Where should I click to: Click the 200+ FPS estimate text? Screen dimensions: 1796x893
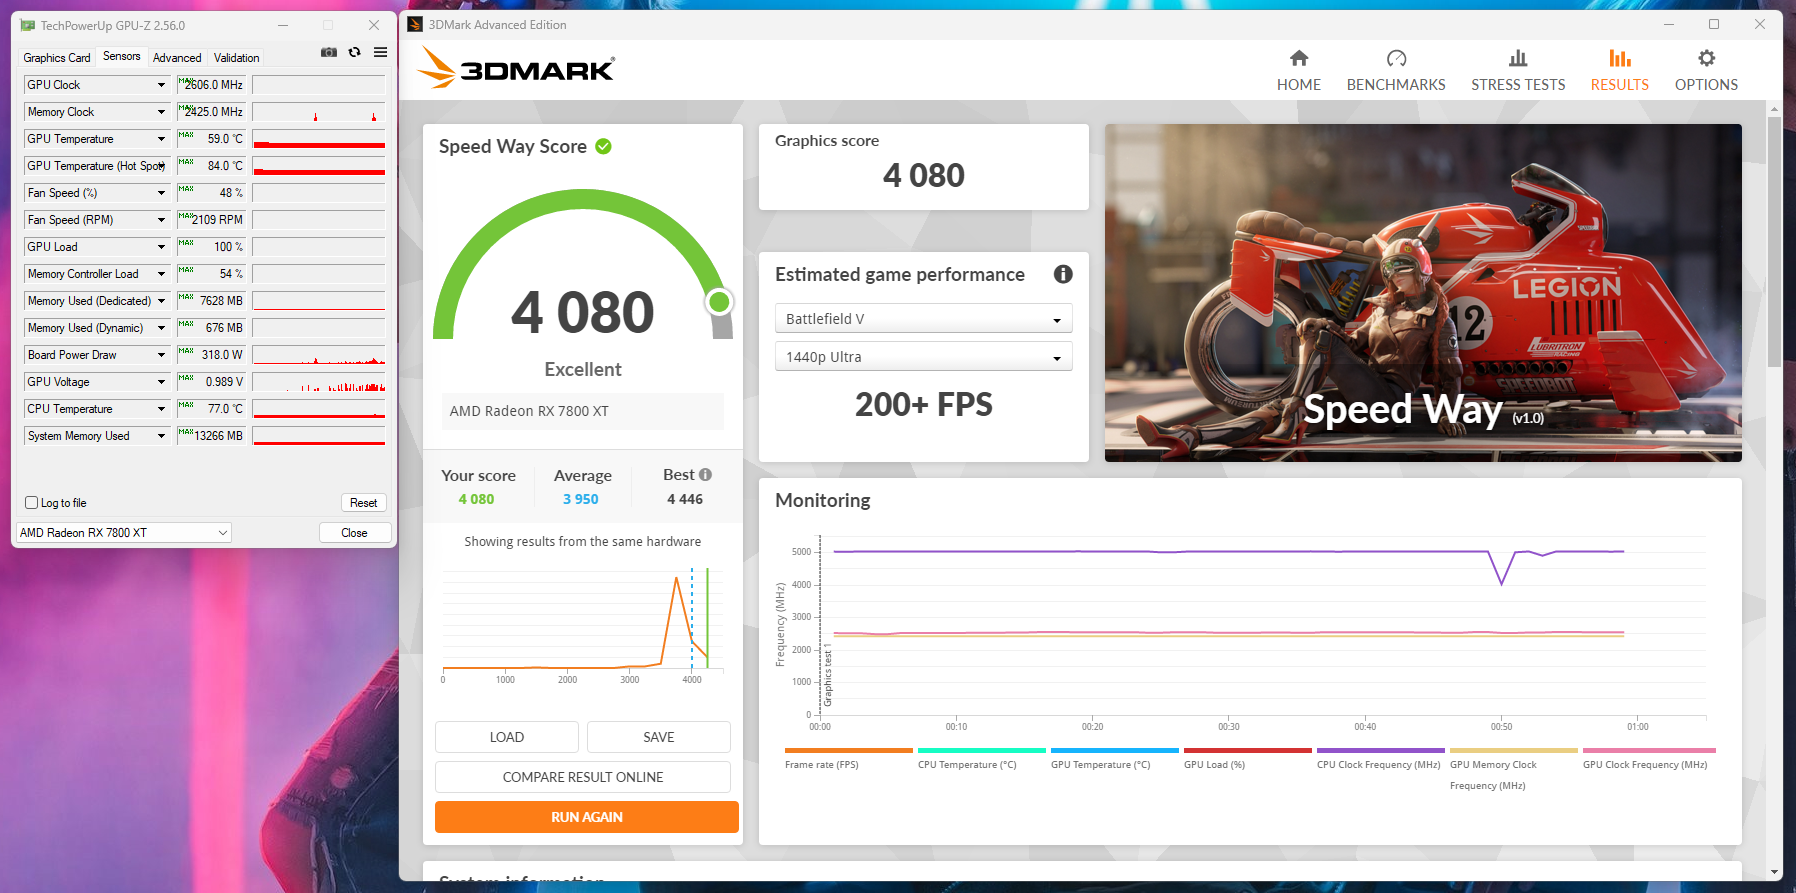pyautogui.click(x=924, y=404)
